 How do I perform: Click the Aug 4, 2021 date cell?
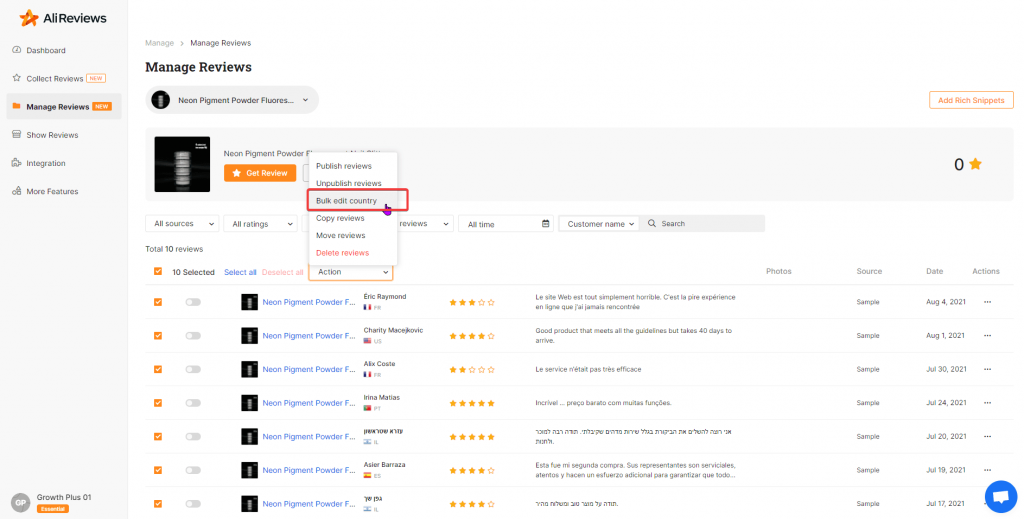pos(945,302)
